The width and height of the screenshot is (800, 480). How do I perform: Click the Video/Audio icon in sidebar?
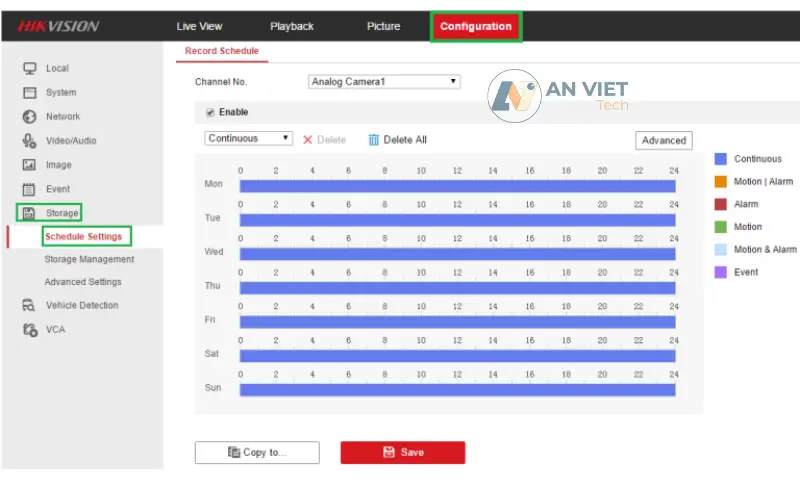[29, 141]
